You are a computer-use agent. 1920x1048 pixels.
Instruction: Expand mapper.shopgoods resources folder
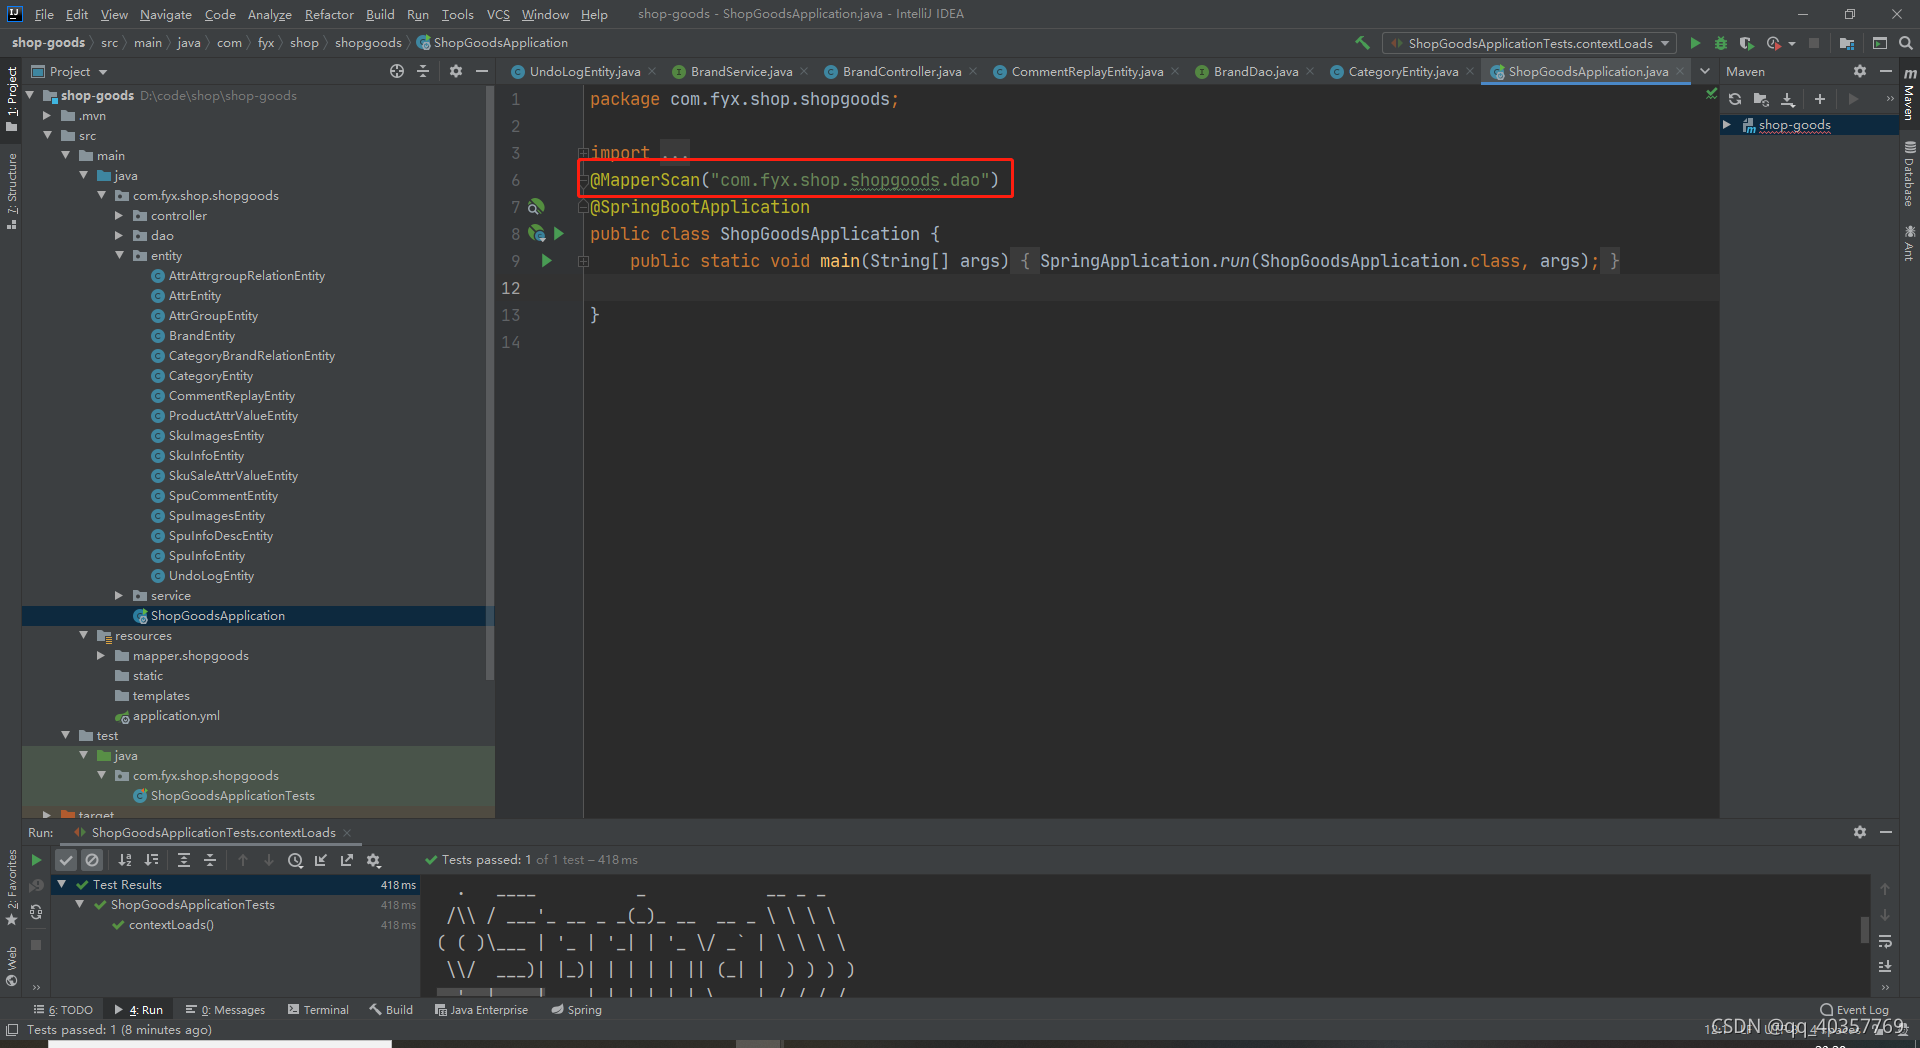click(x=101, y=655)
